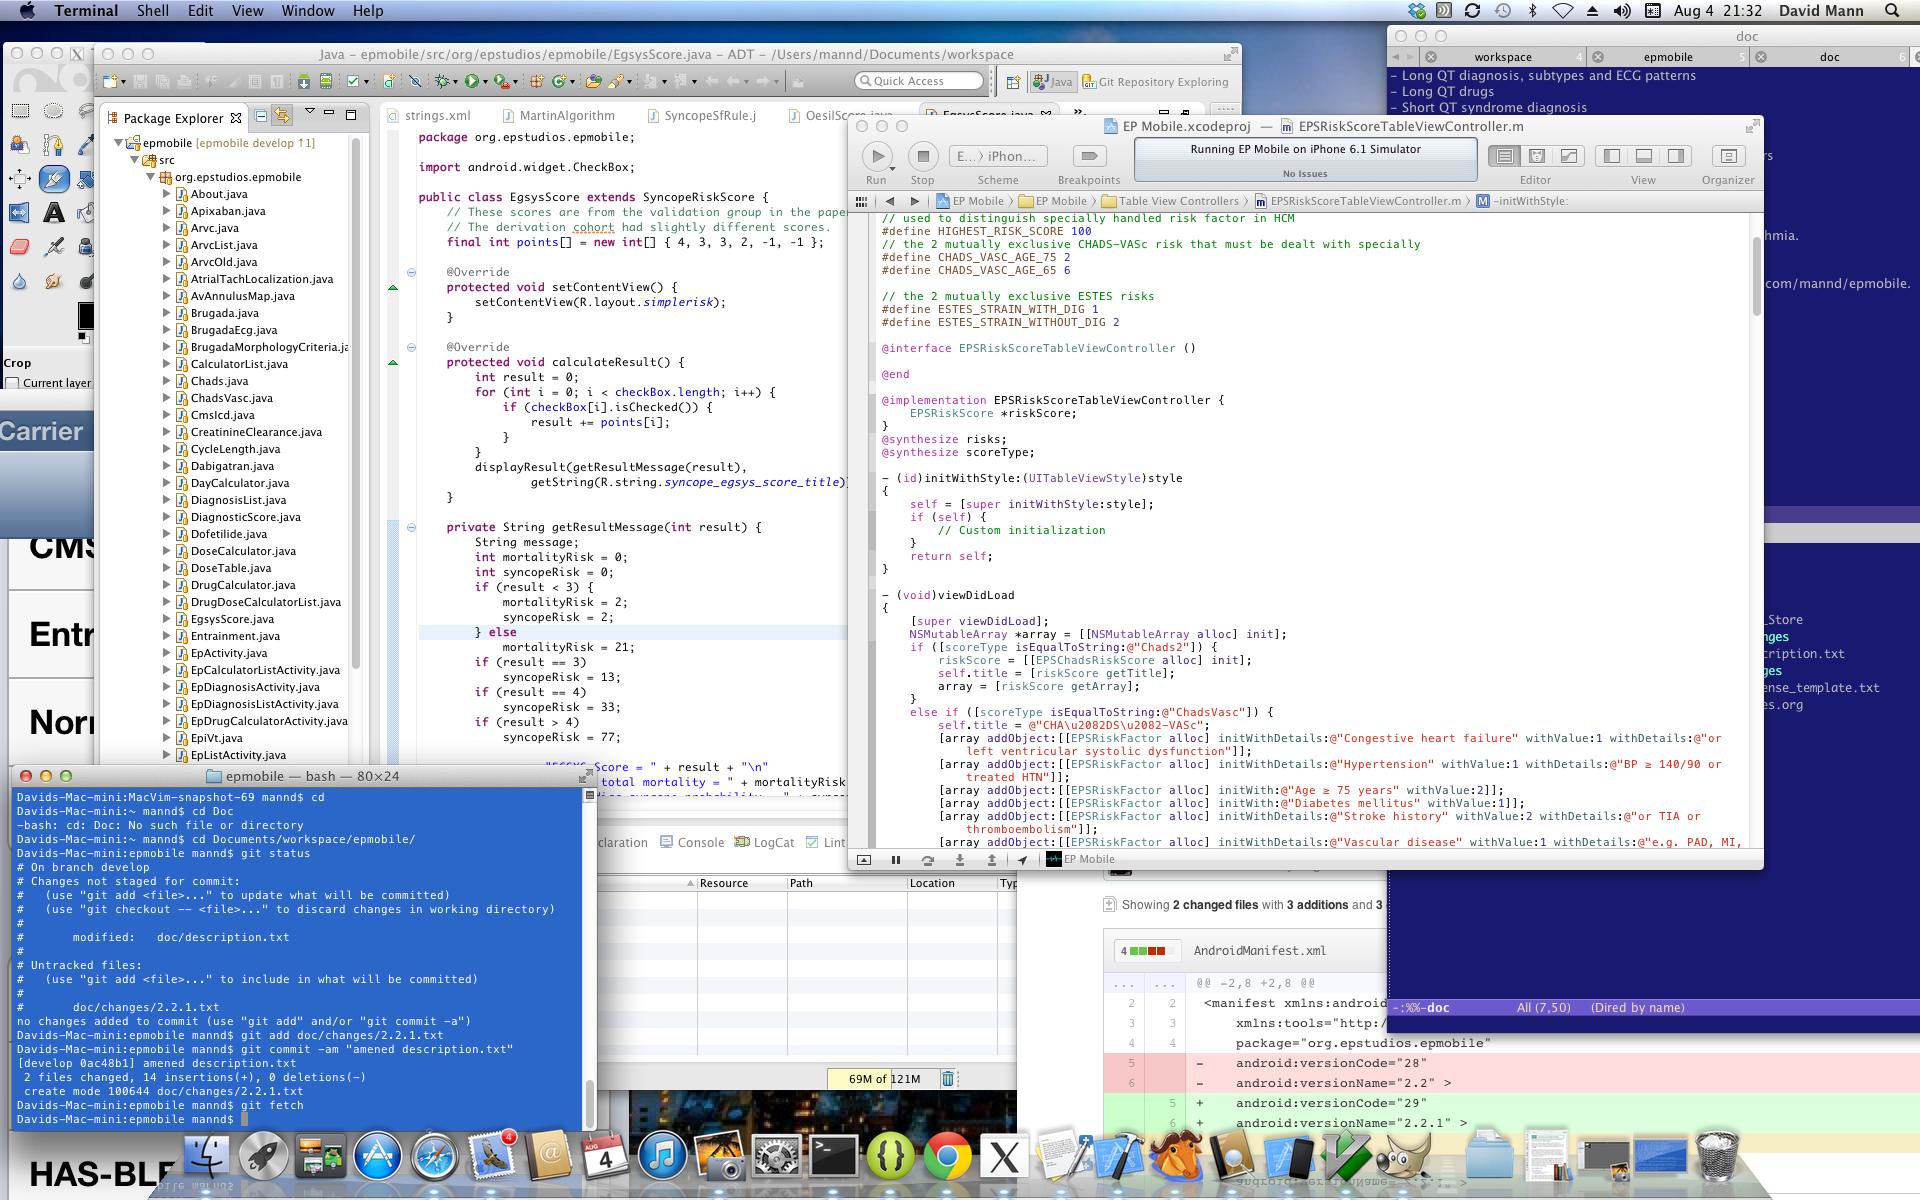This screenshot has width=1920, height=1200.
Task: Pause execution in Xcode debug bar
Action: 895,860
